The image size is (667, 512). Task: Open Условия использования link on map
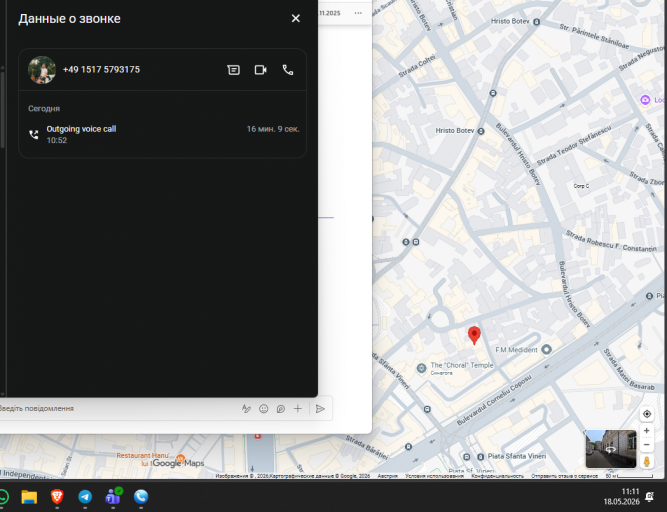[x=434, y=476]
